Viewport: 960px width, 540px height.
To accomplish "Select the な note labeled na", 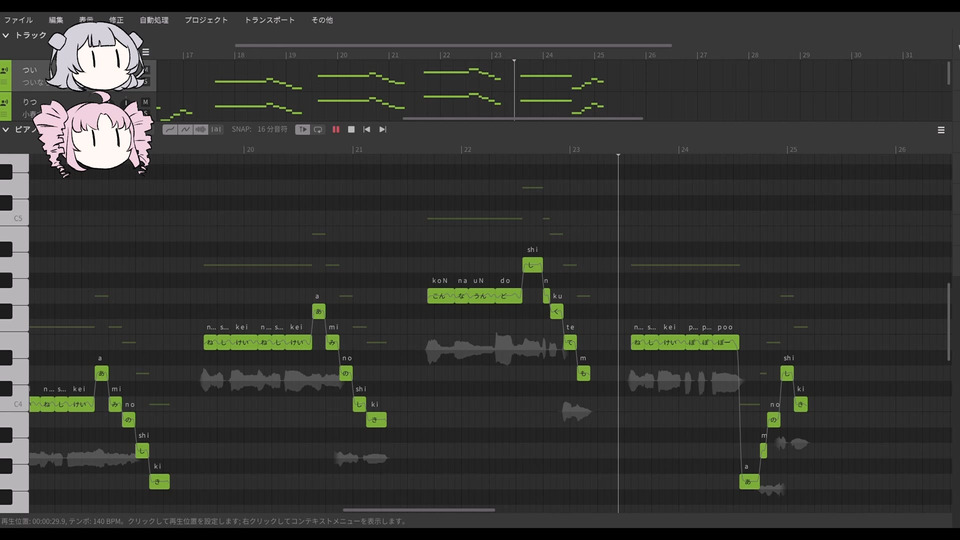I will 462,296.
